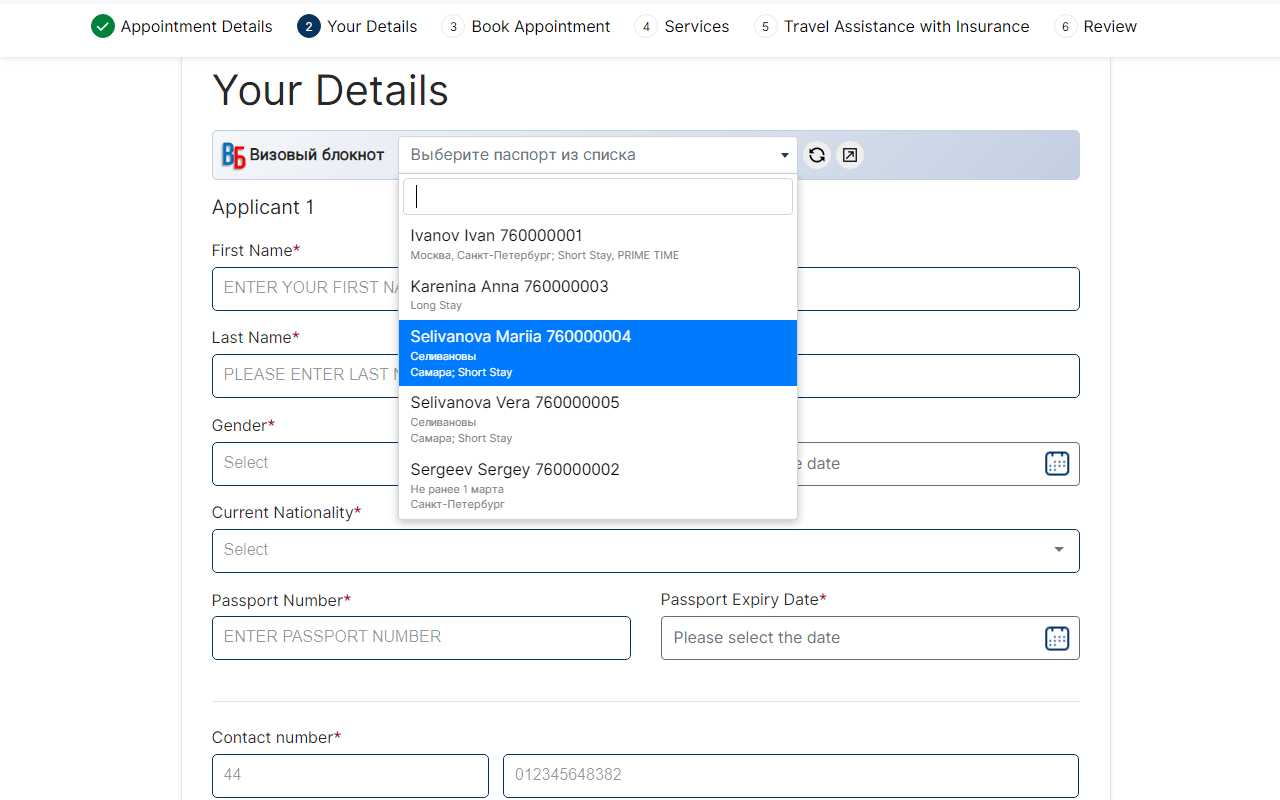Click the refresh passport list icon

click(x=817, y=155)
